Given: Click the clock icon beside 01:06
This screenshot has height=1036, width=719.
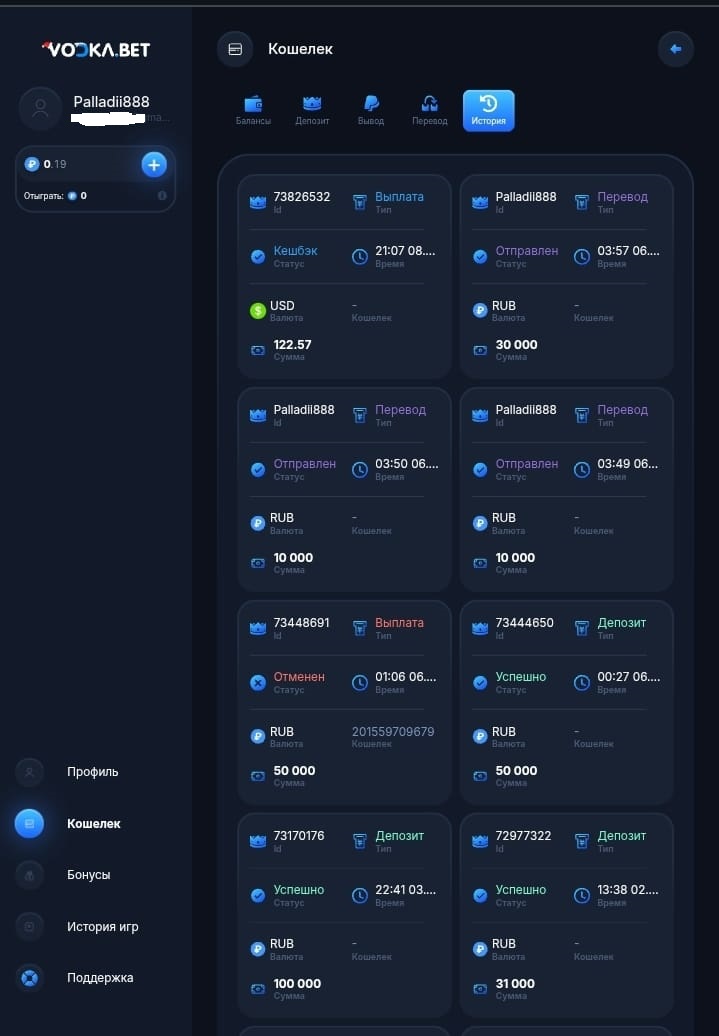Looking at the screenshot, I should coord(360,683).
